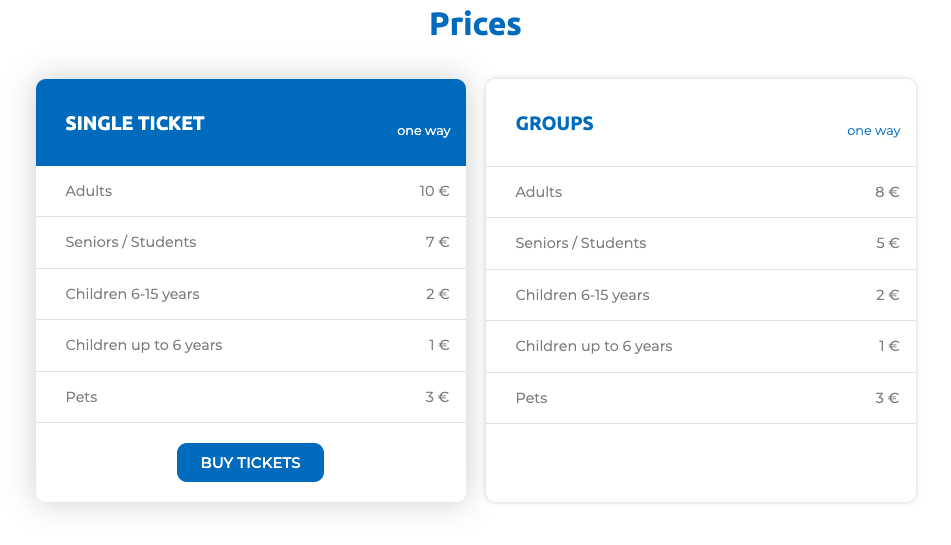Click the Prices heading
This screenshot has width=951, height=545.
coord(476,24)
